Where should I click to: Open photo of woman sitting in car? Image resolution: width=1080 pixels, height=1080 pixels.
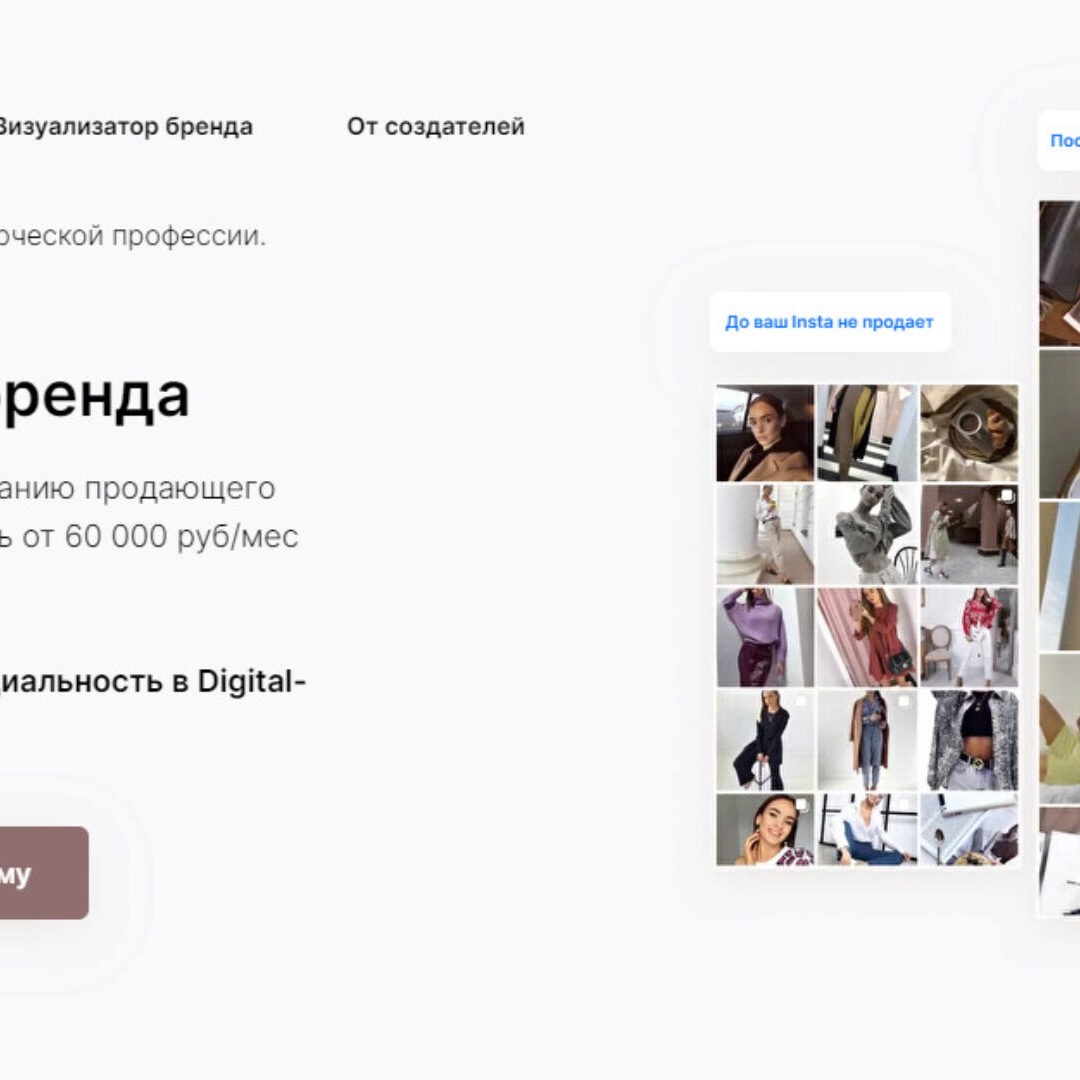[765, 433]
